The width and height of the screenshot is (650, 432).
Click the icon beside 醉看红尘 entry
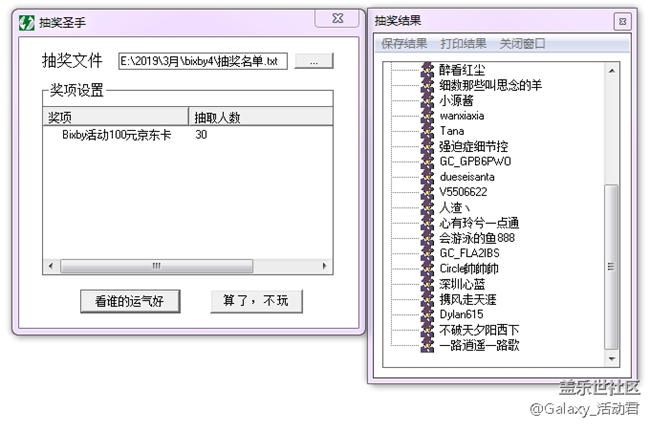[x=428, y=70]
